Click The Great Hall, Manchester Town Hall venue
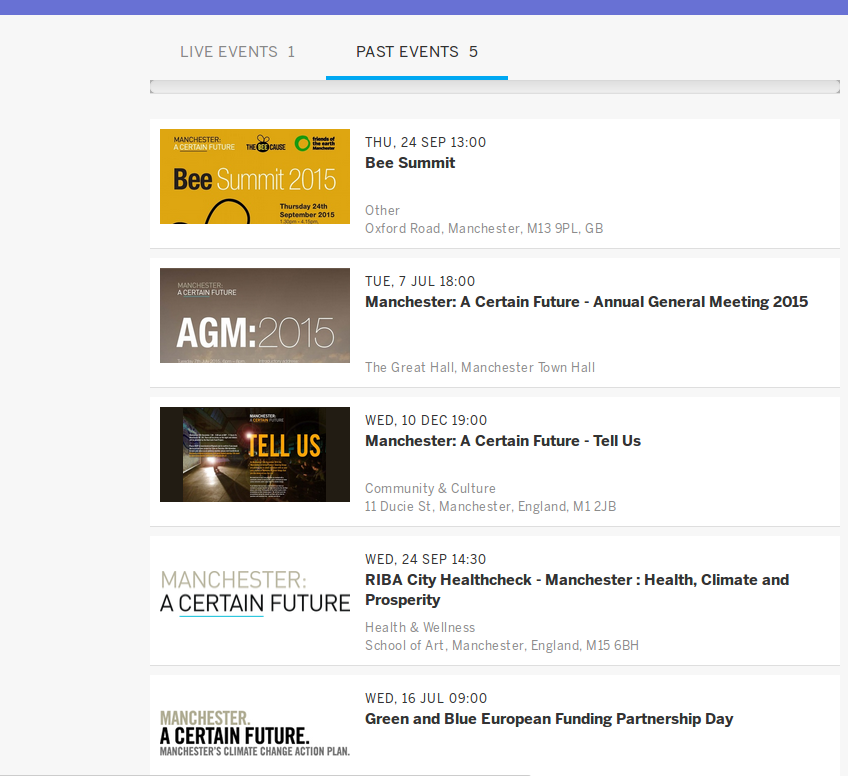 (x=480, y=367)
